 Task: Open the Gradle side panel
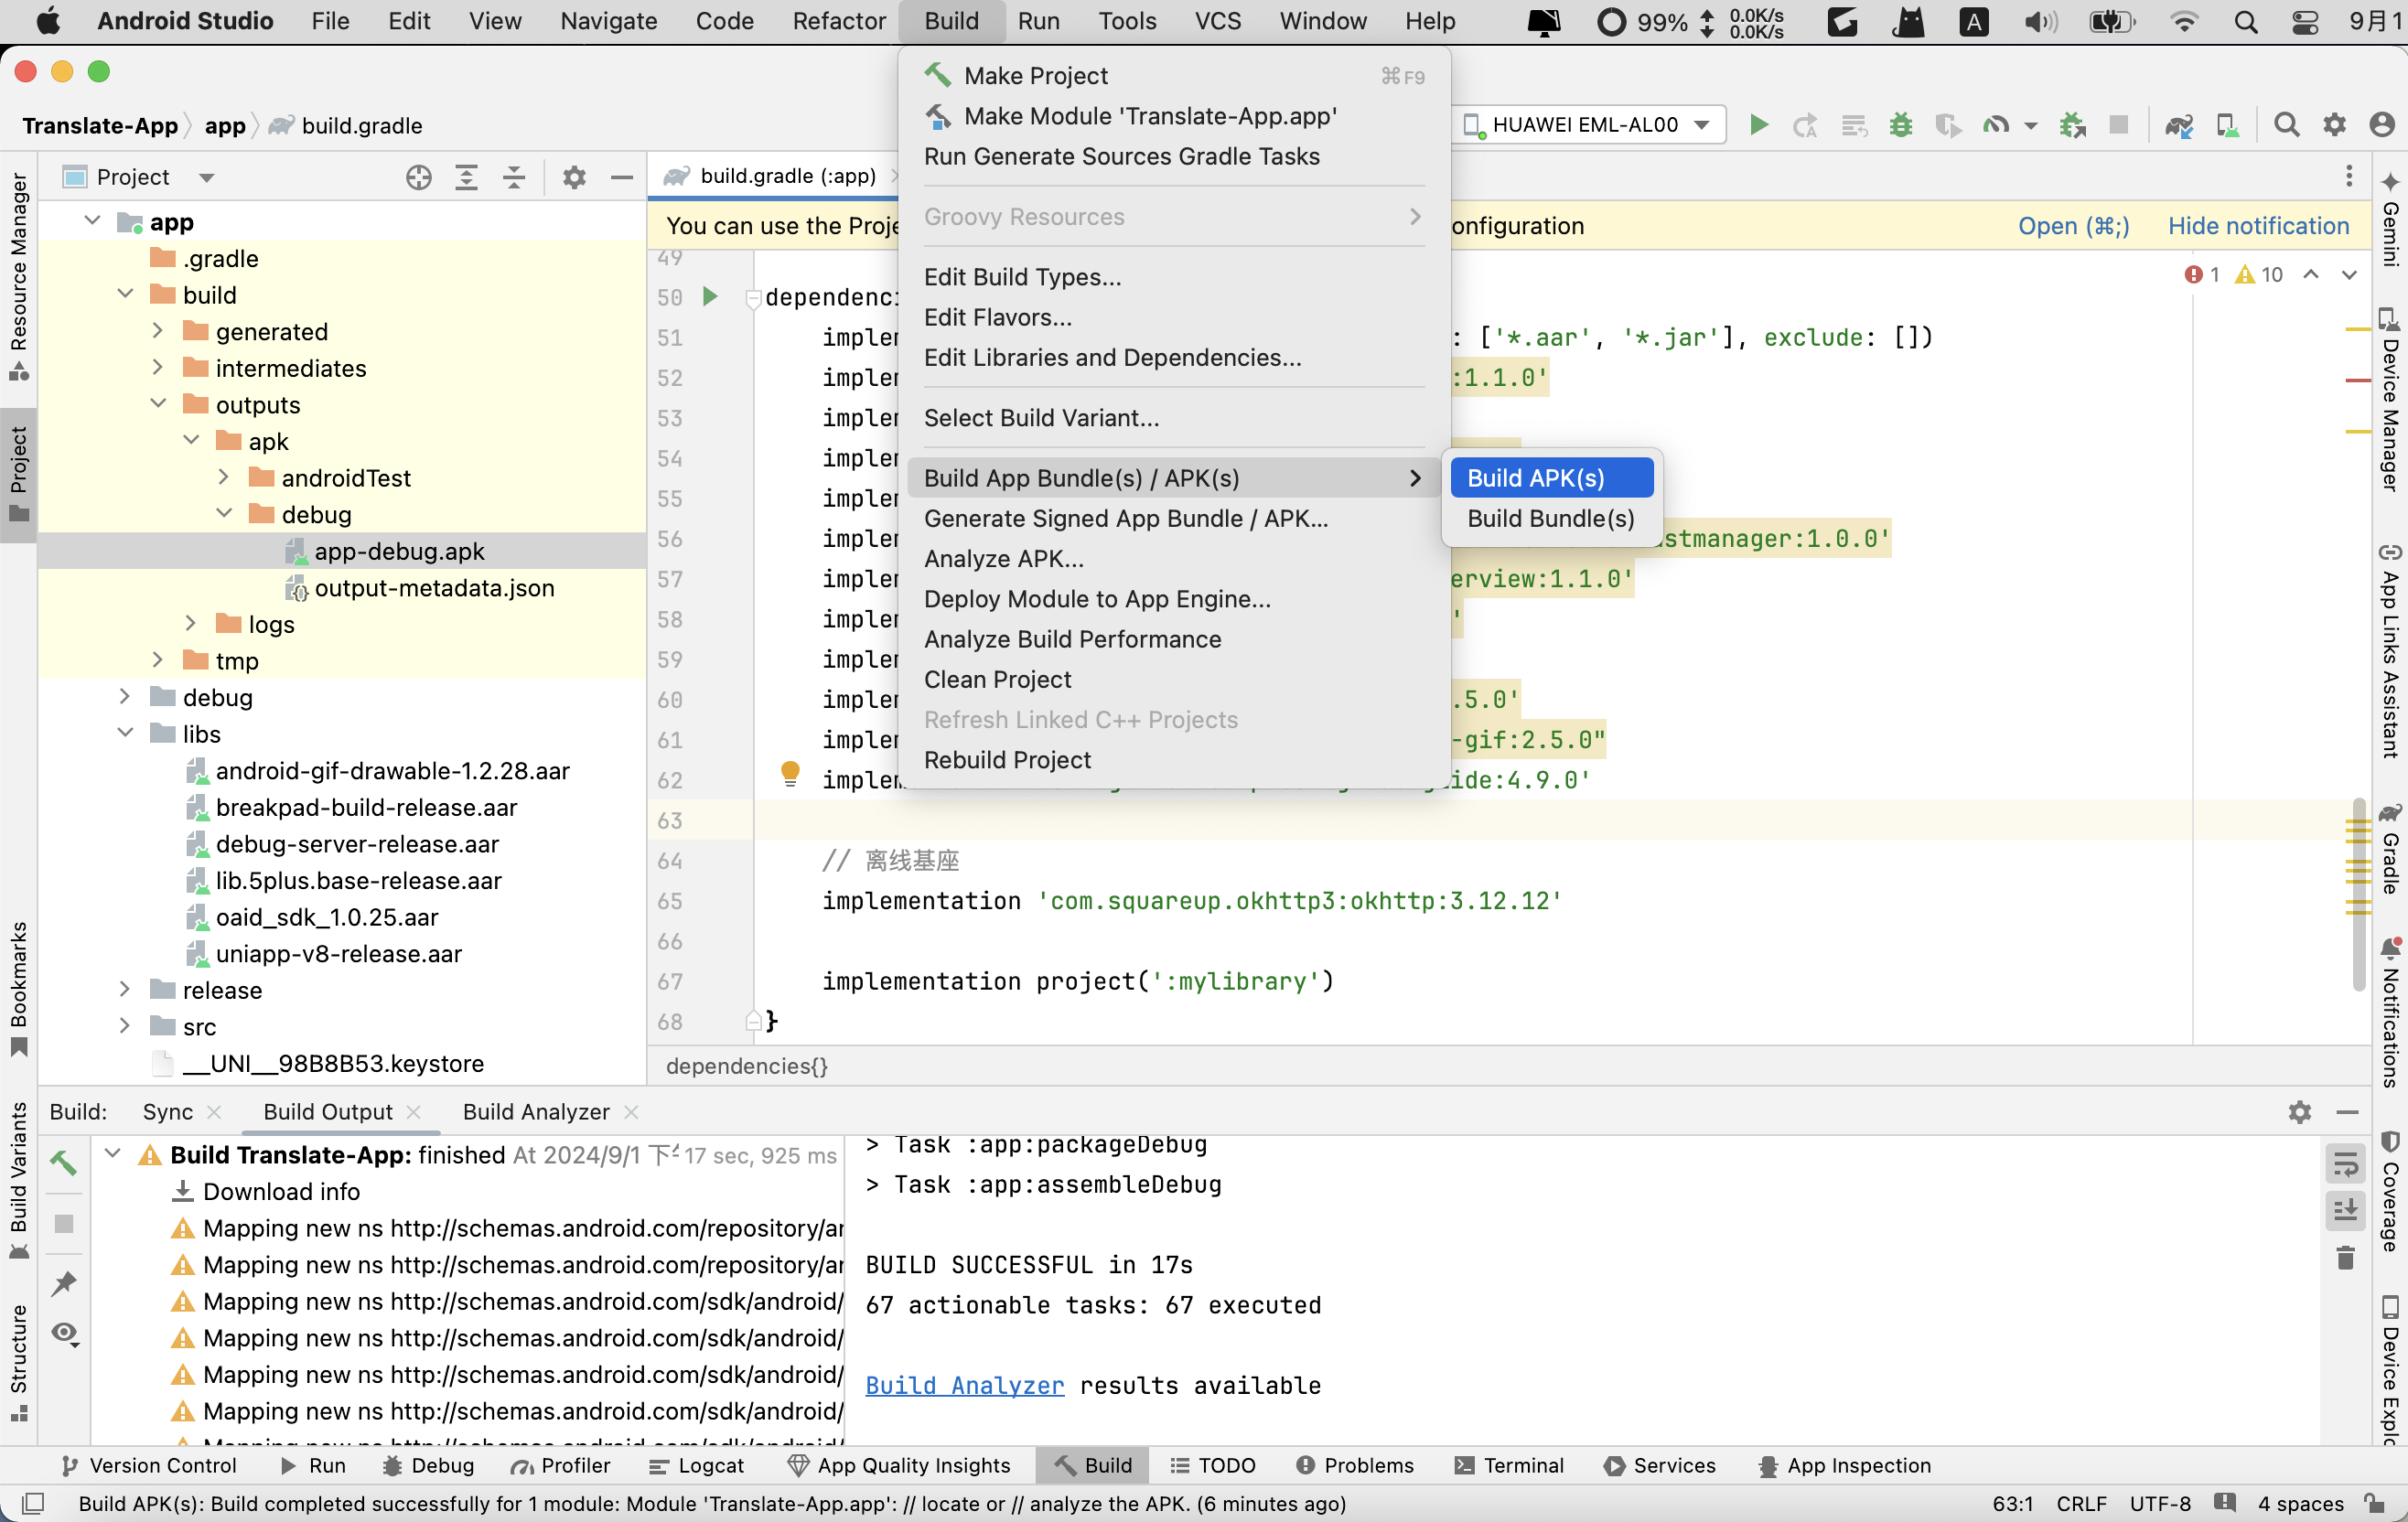2390,848
